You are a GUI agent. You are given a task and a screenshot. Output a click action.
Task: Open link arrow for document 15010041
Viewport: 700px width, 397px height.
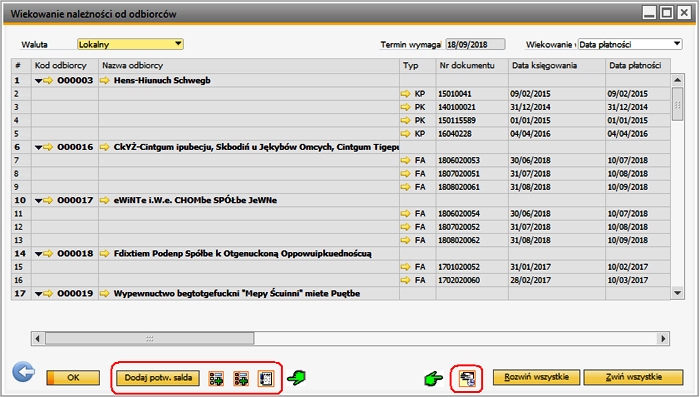coord(405,94)
